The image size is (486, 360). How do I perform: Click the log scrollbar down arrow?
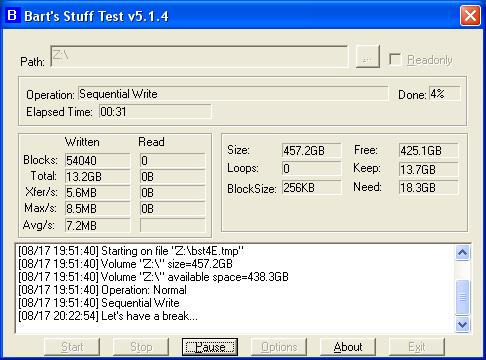pos(462,324)
